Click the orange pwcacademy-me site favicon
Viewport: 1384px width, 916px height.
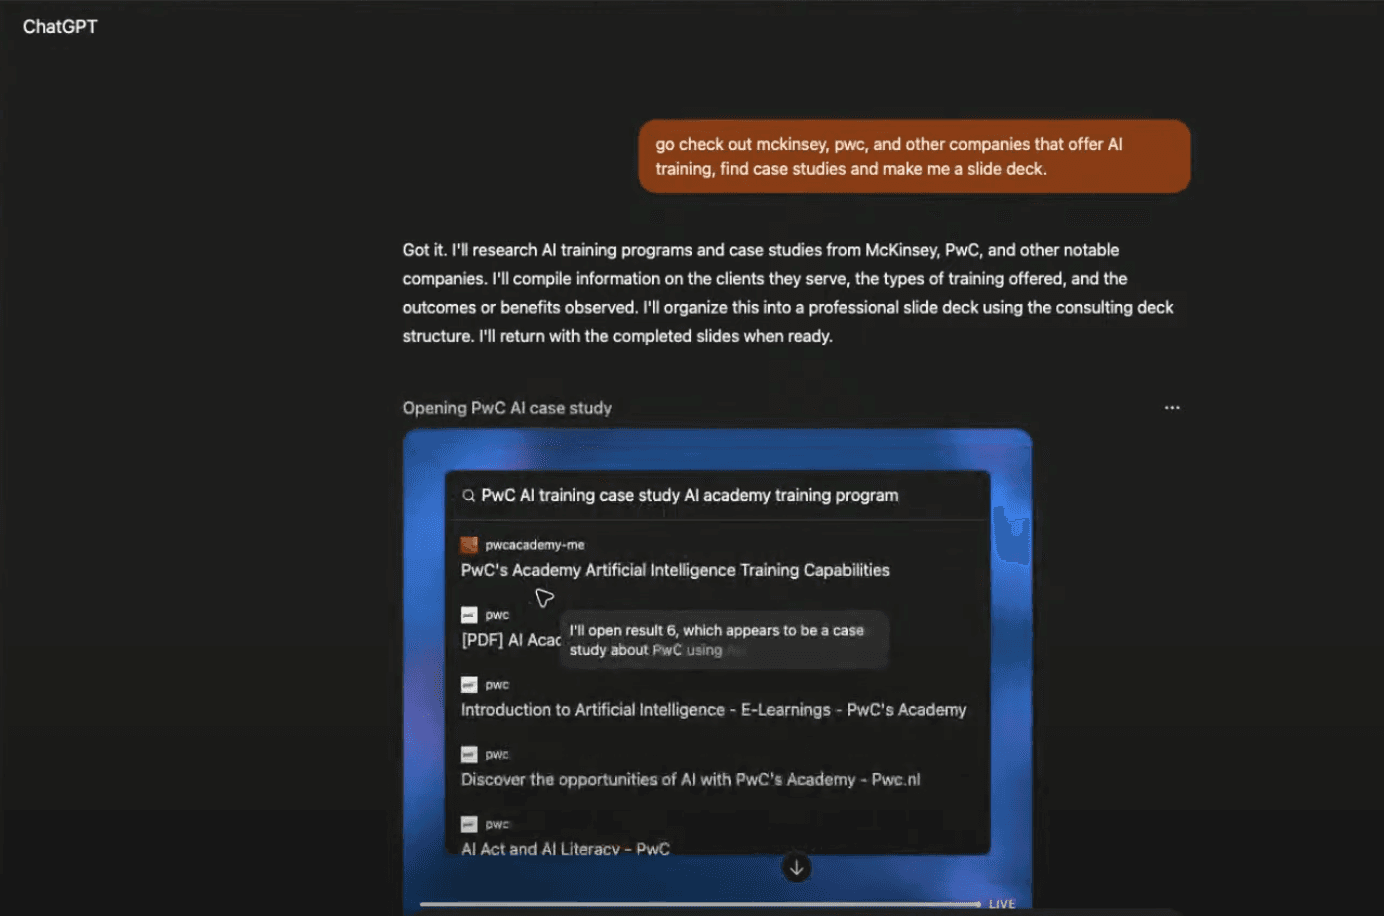(468, 544)
